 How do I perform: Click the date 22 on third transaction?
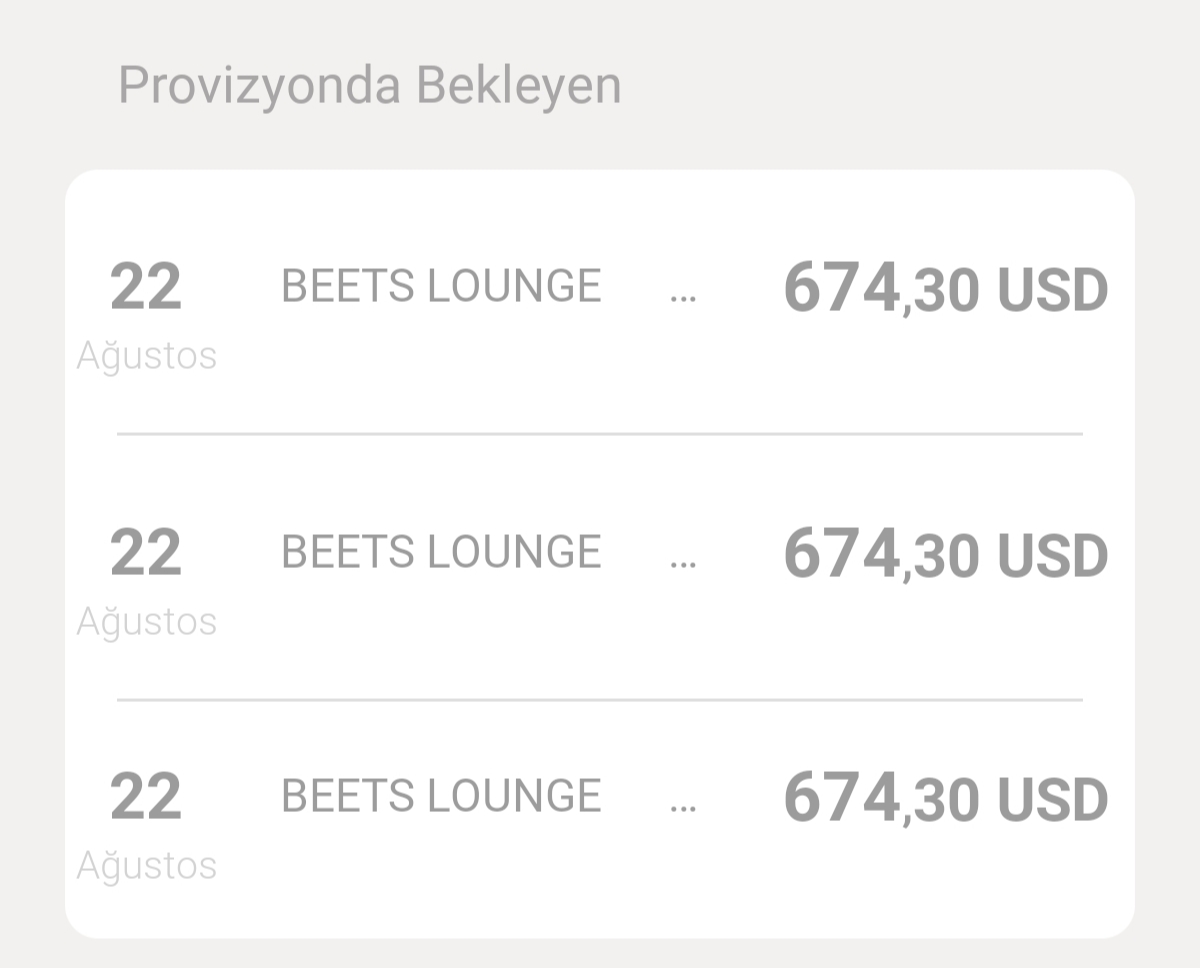146,797
